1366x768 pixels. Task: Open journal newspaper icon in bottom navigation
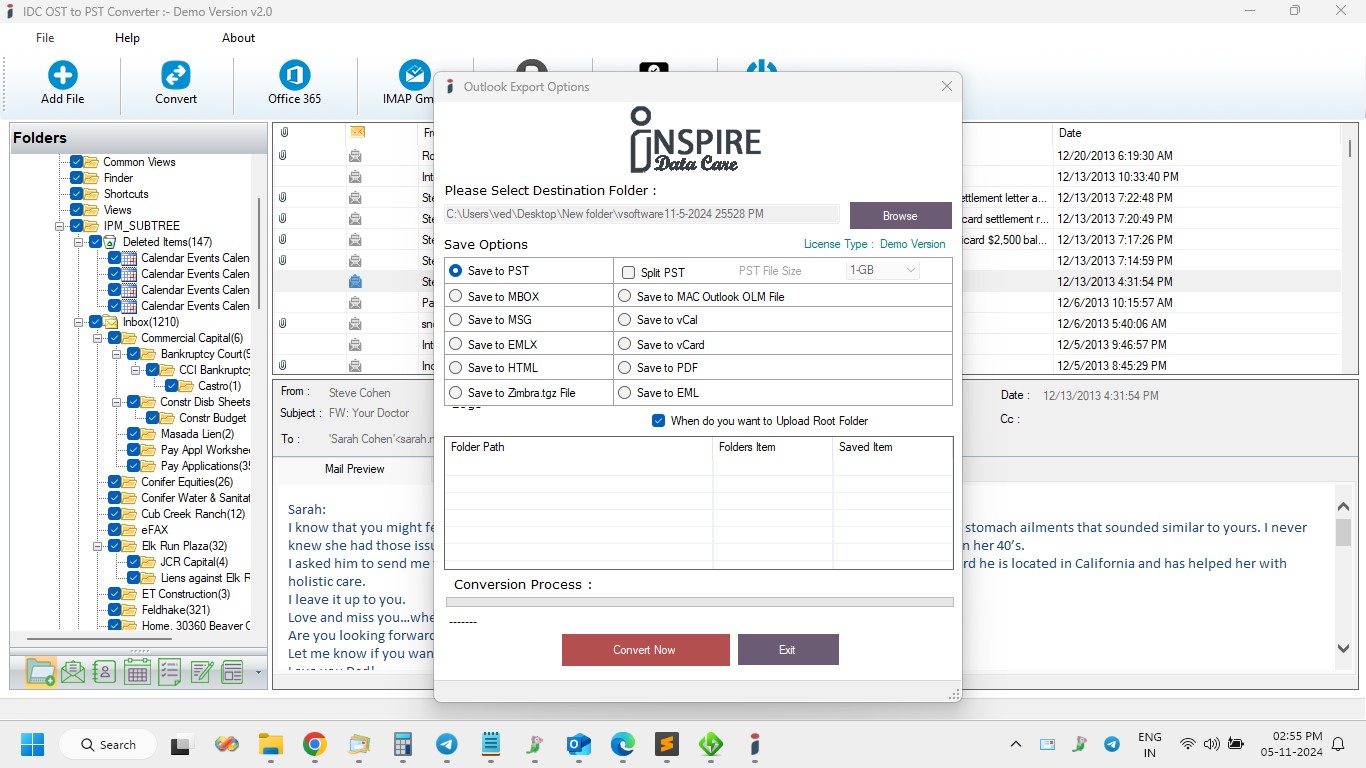click(233, 672)
